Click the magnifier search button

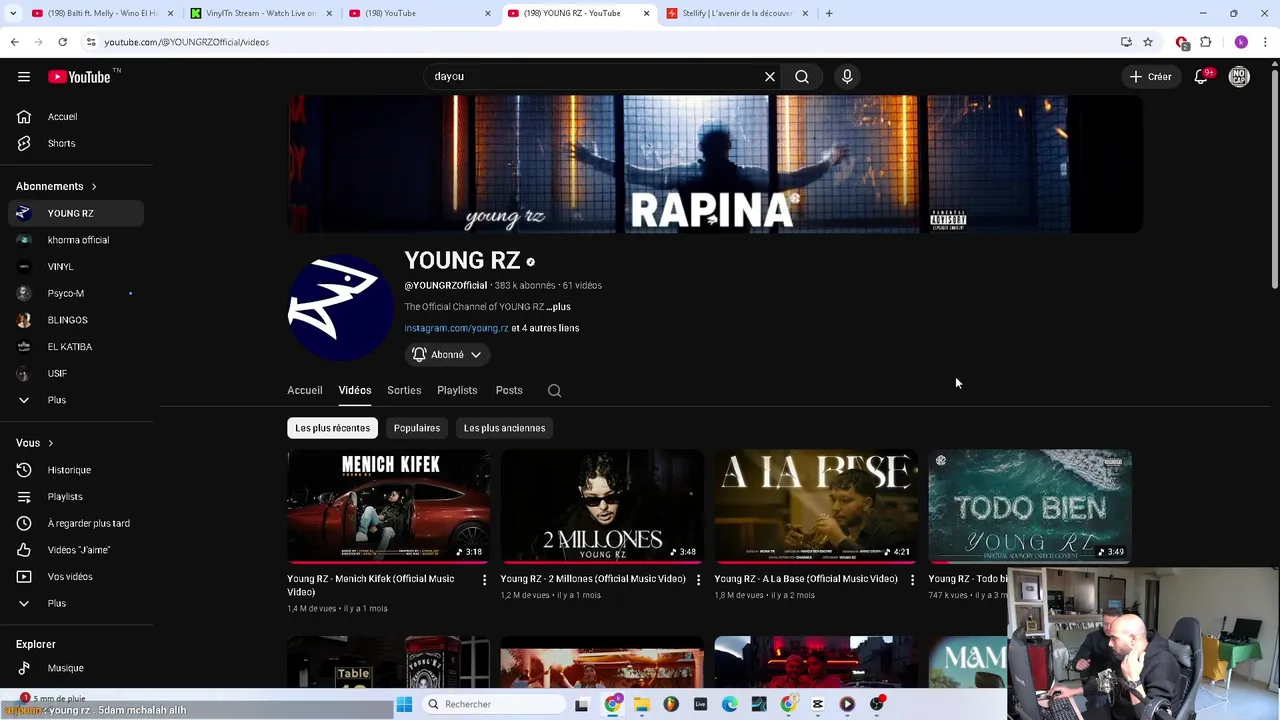(x=802, y=77)
